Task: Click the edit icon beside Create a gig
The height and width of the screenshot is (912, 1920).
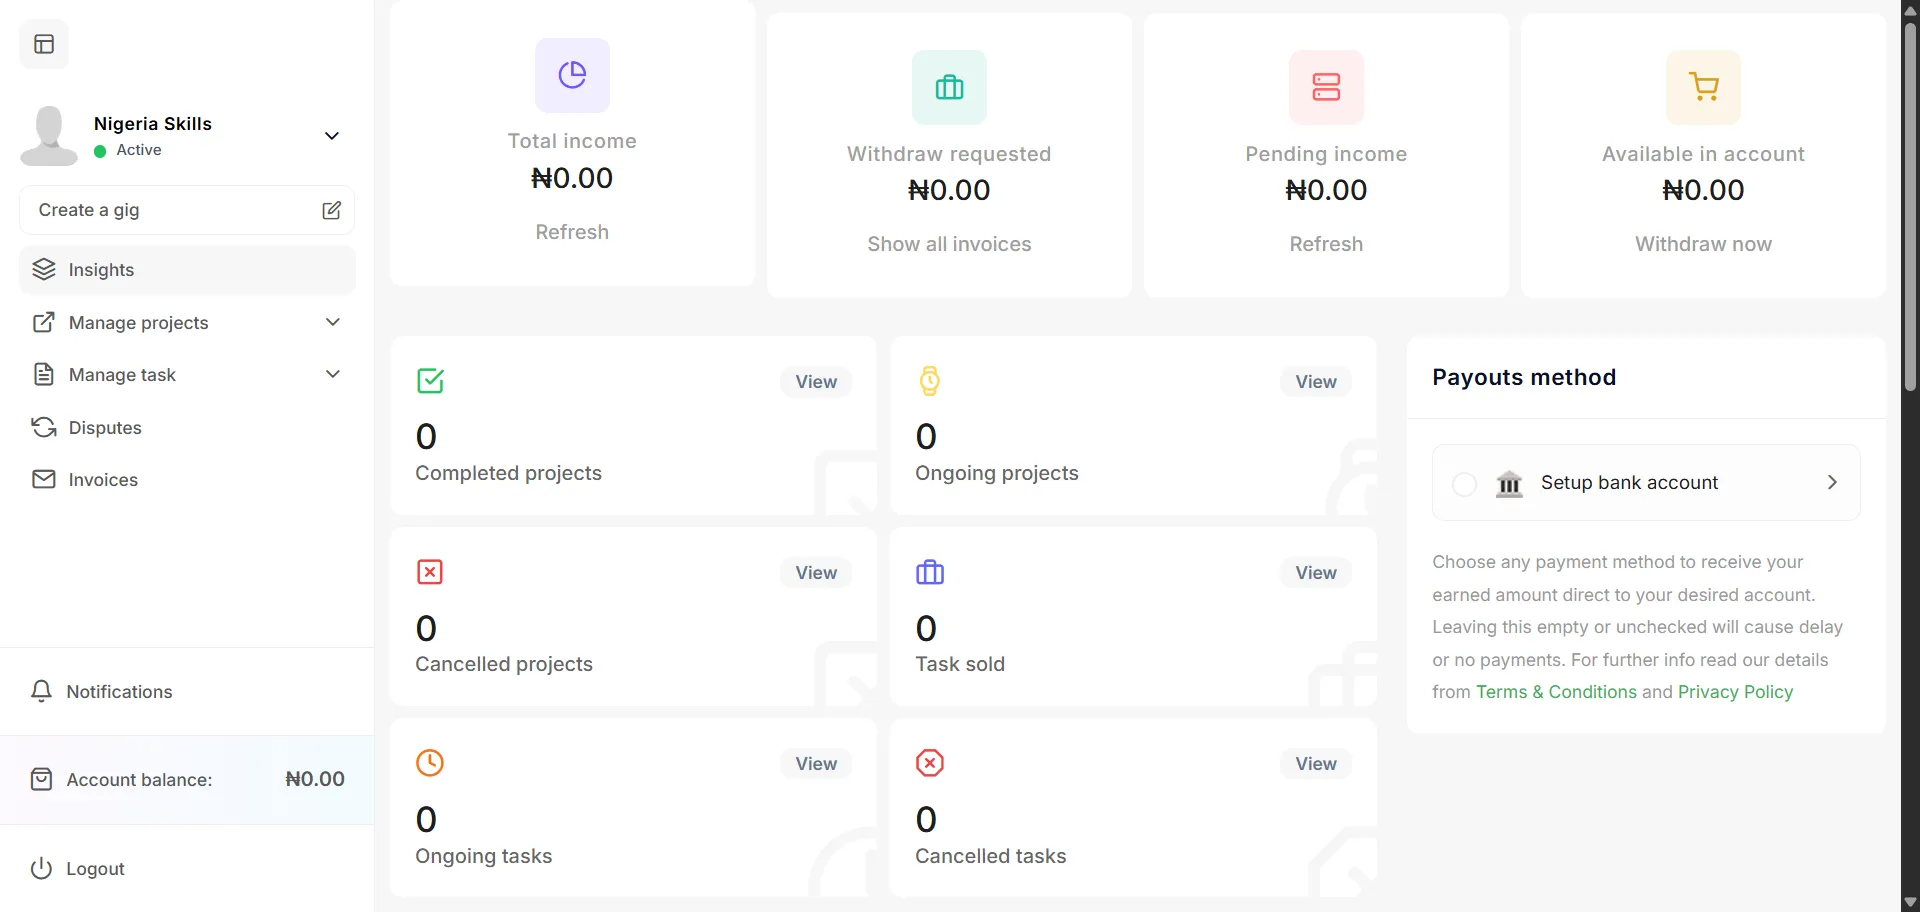Action: pos(331,210)
